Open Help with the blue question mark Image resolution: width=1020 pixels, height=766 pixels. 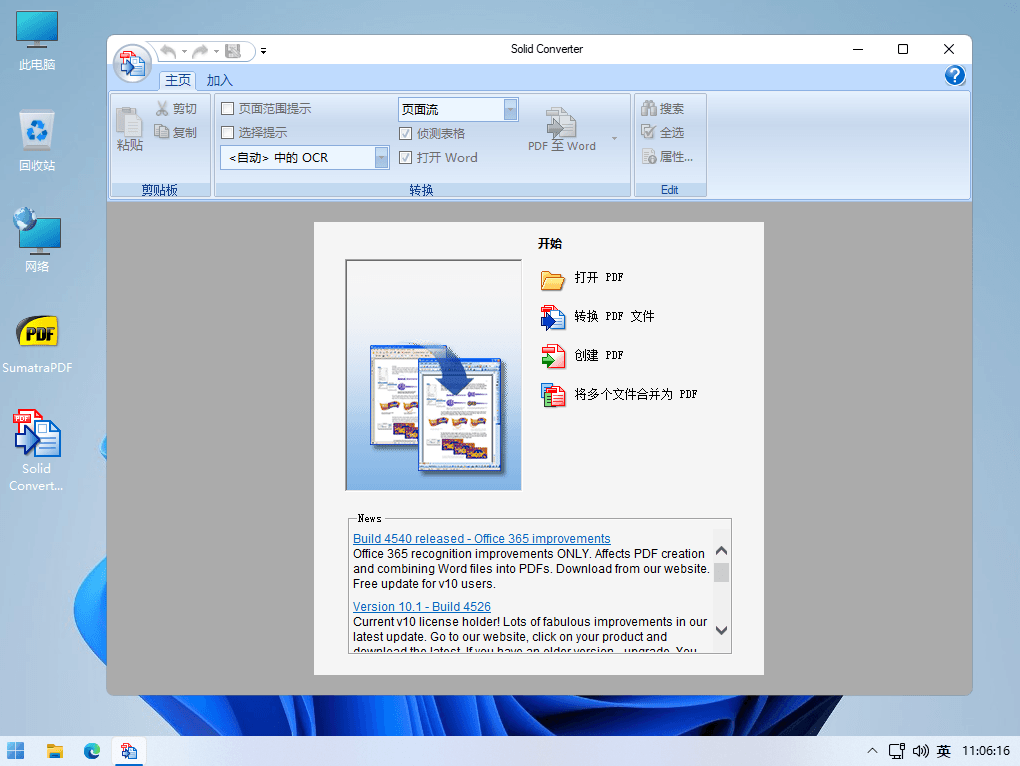(x=954, y=75)
